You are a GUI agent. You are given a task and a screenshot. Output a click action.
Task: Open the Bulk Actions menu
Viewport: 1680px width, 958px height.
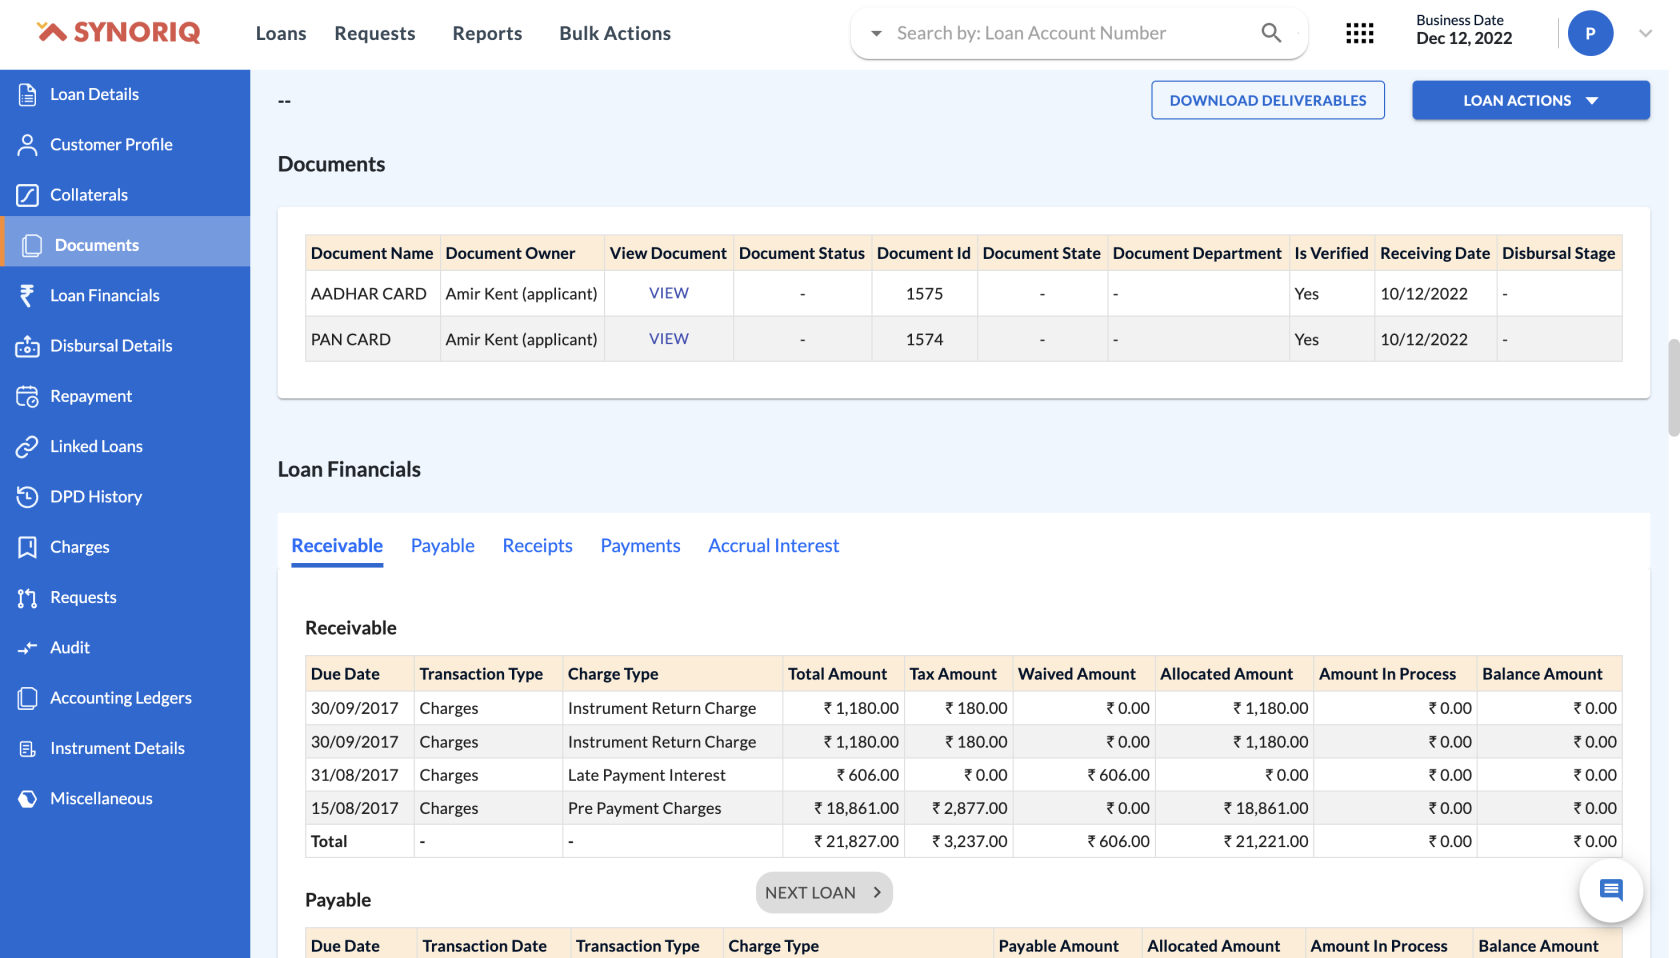pos(615,33)
